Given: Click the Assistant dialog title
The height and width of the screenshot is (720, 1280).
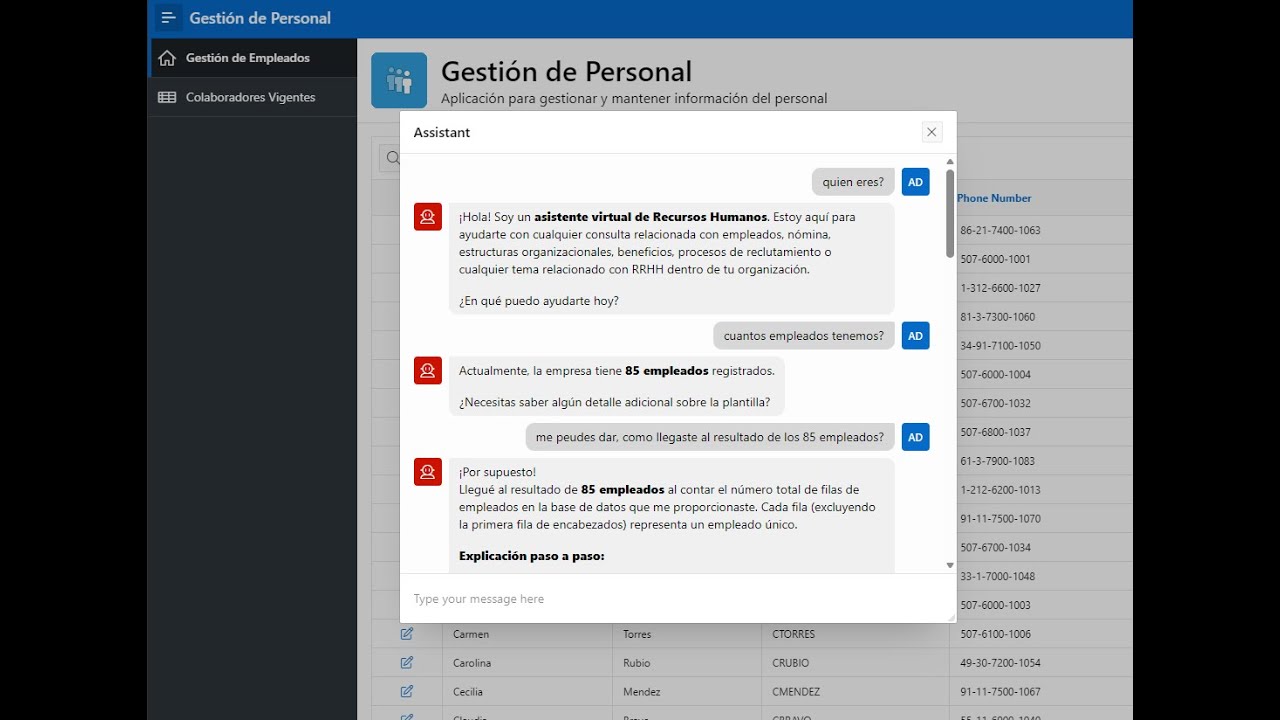Looking at the screenshot, I should click(x=442, y=132).
